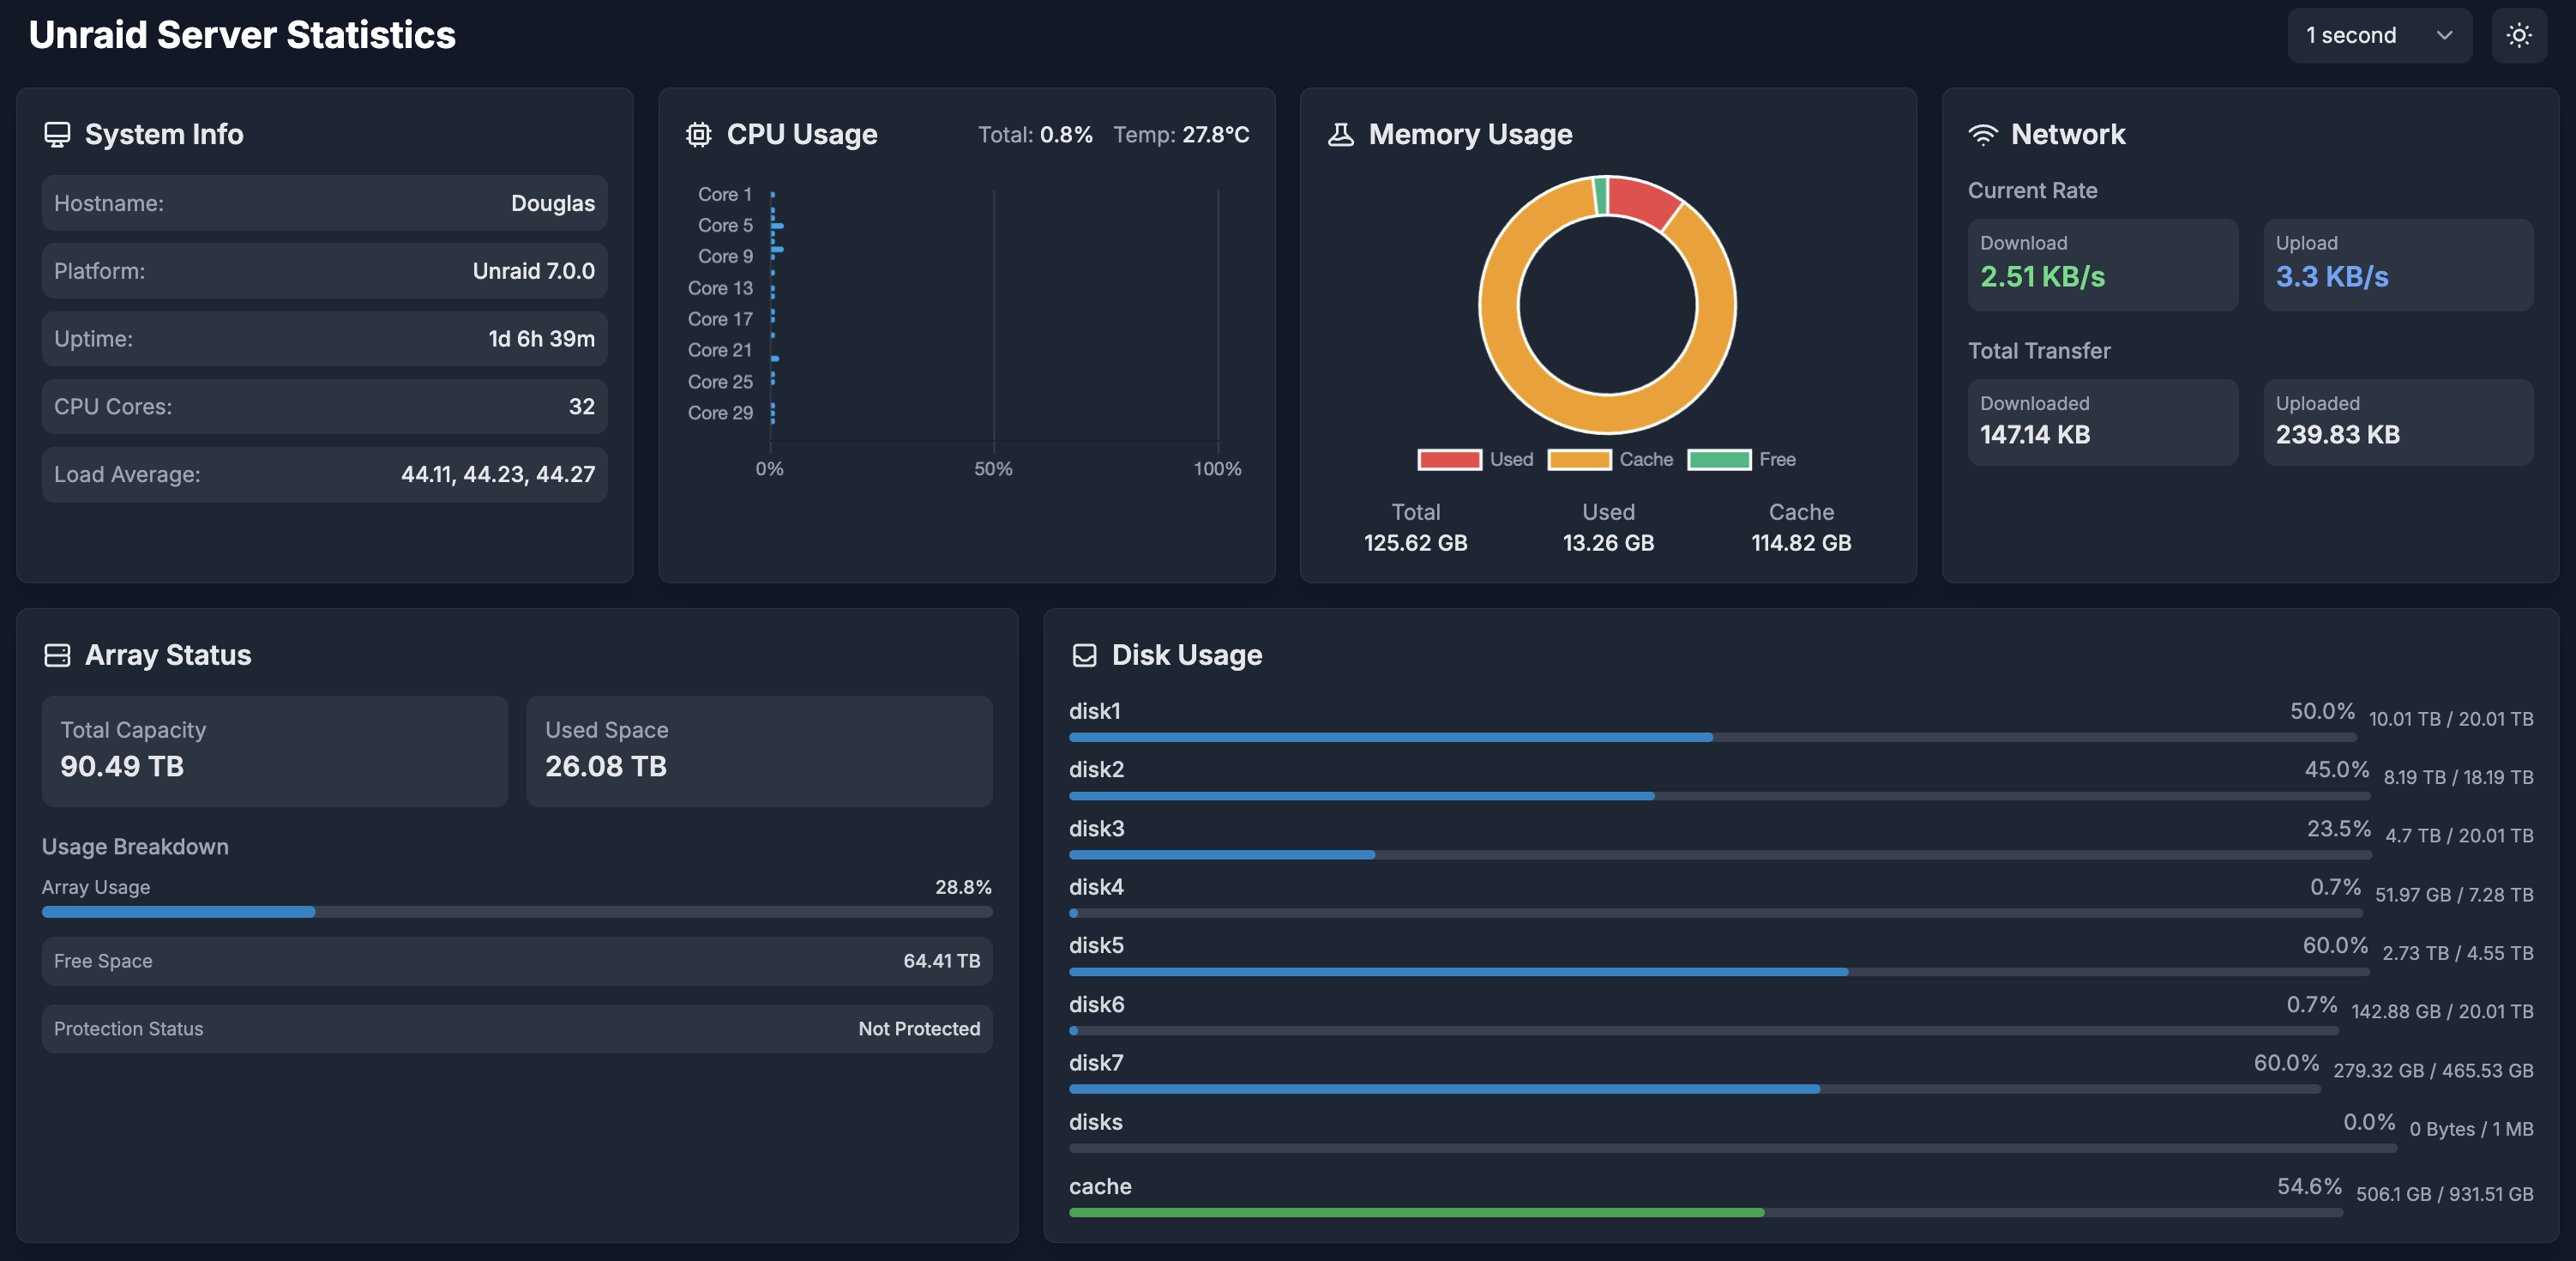Click the Upload rate 3.3 KB/s card
The height and width of the screenshot is (1261, 2576).
tap(2398, 265)
